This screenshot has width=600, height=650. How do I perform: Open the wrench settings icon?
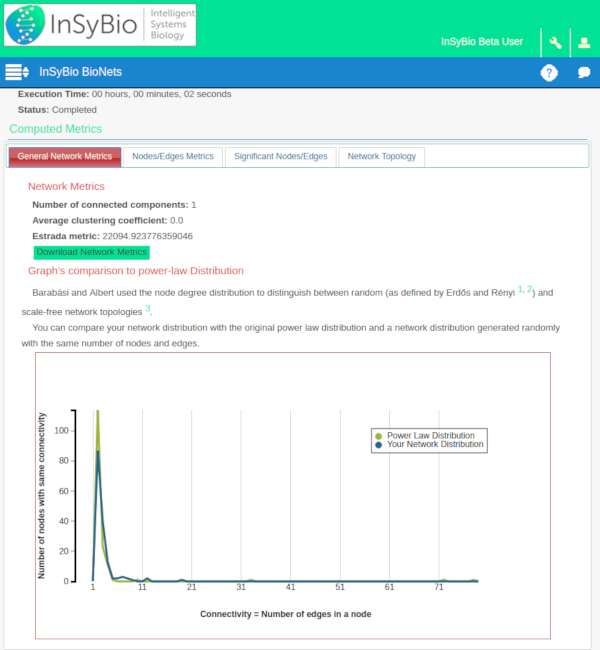pyautogui.click(x=555, y=43)
